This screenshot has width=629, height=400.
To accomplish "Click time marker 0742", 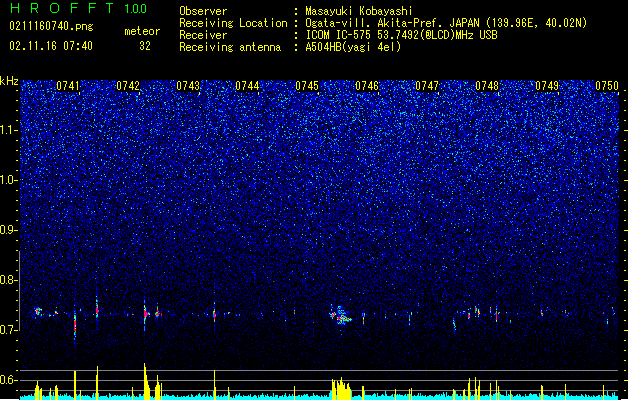I will point(128,86).
